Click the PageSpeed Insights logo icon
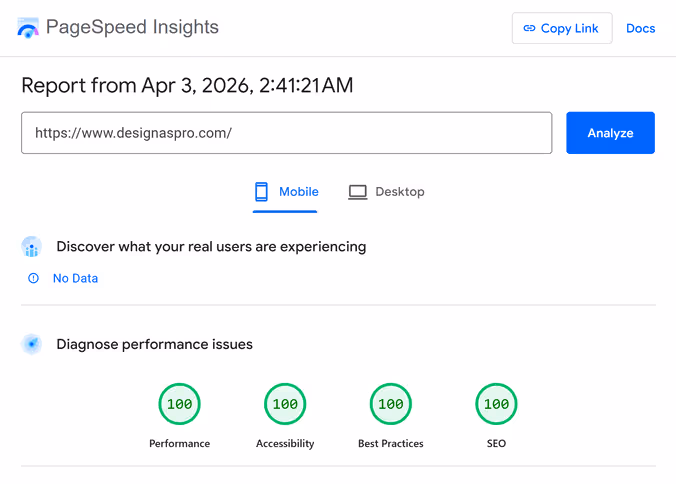676x484 pixels. click(28, 28)
